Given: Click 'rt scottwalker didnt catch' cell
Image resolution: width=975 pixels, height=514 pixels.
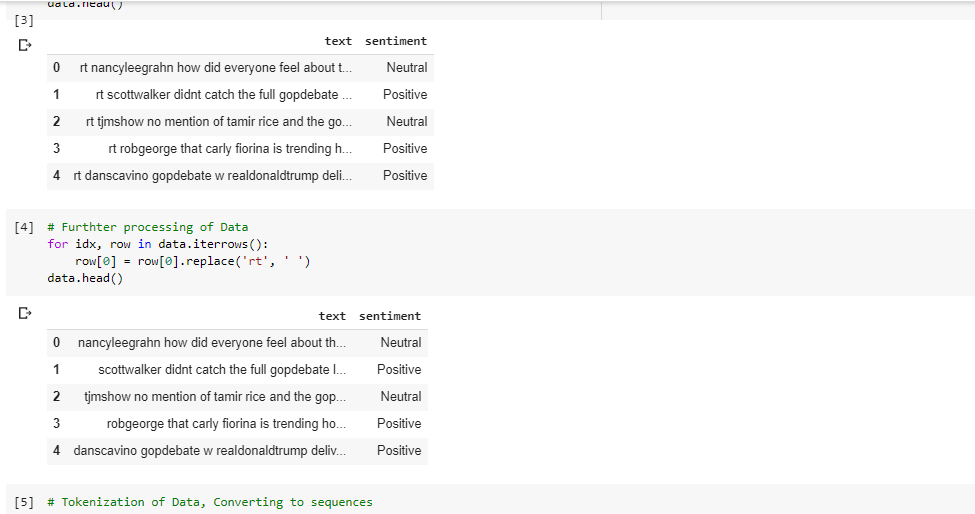Looking at the screenshot, I should point(224,94).
